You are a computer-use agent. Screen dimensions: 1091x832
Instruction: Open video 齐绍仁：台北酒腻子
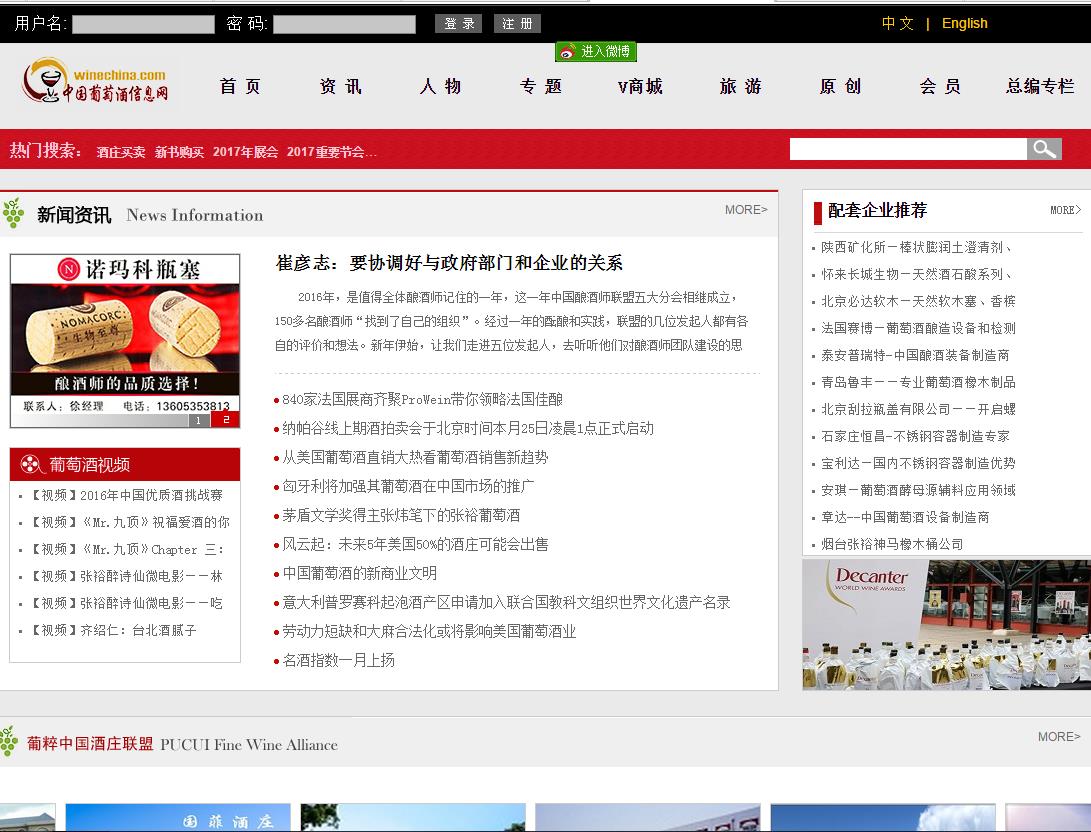113,630
